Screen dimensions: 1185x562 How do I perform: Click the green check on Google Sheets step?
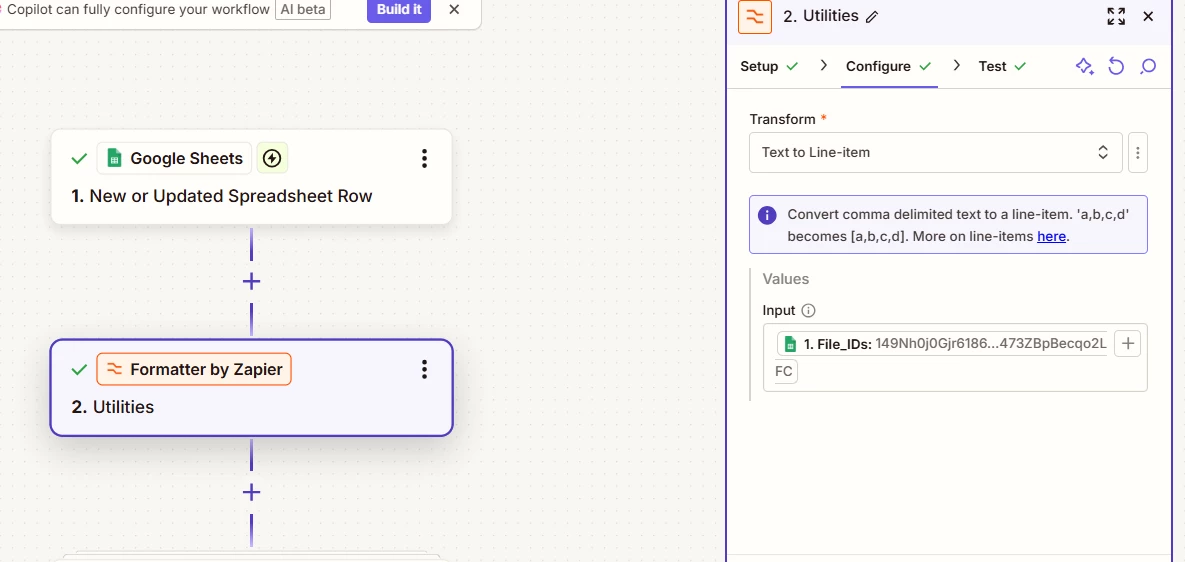click(x=79, y=159)
